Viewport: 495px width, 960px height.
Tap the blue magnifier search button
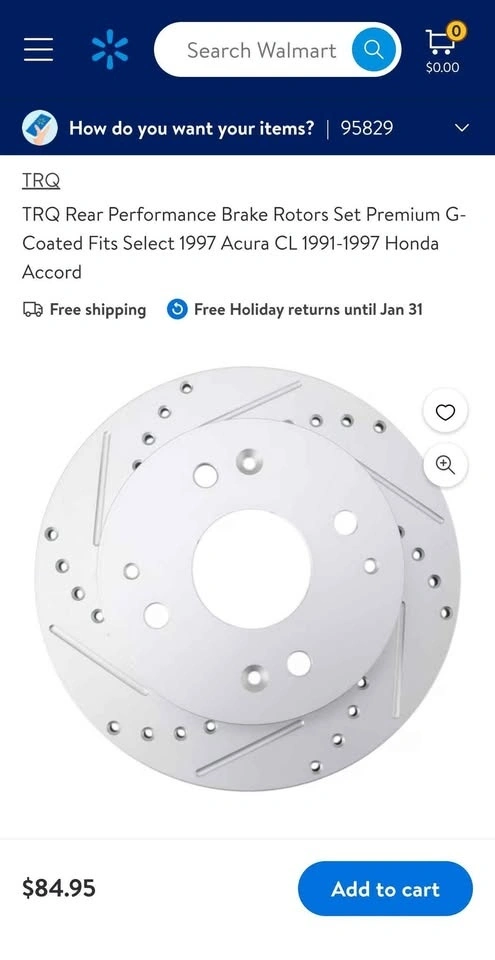(372, 50)
